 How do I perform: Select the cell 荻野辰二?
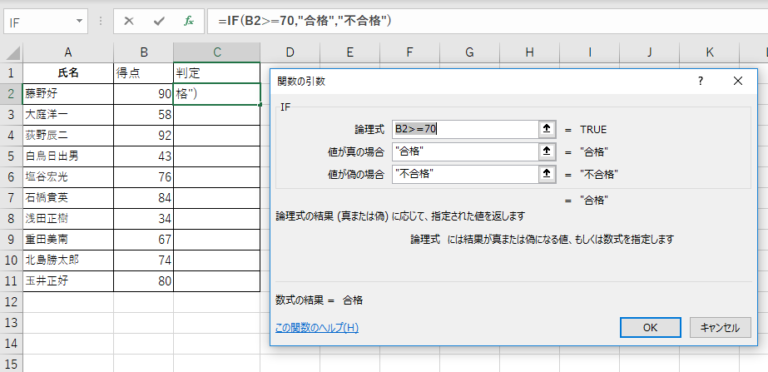[x=68, y=136]
